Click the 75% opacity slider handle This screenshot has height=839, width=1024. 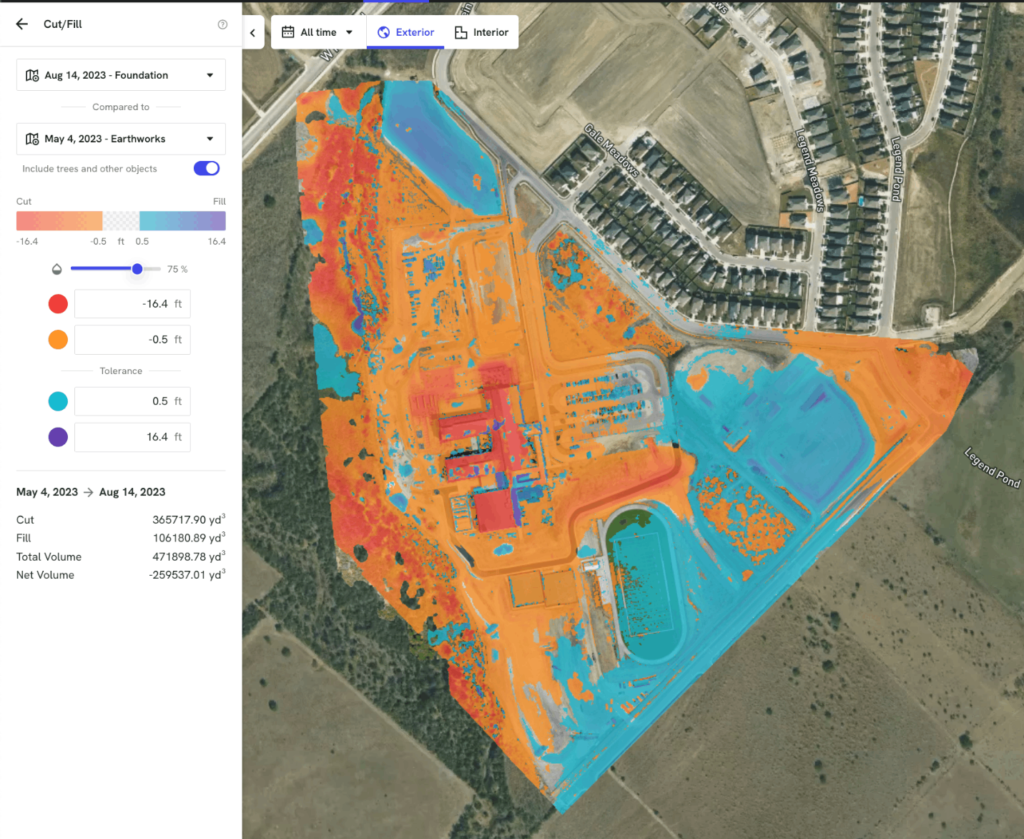click(137, 269)
